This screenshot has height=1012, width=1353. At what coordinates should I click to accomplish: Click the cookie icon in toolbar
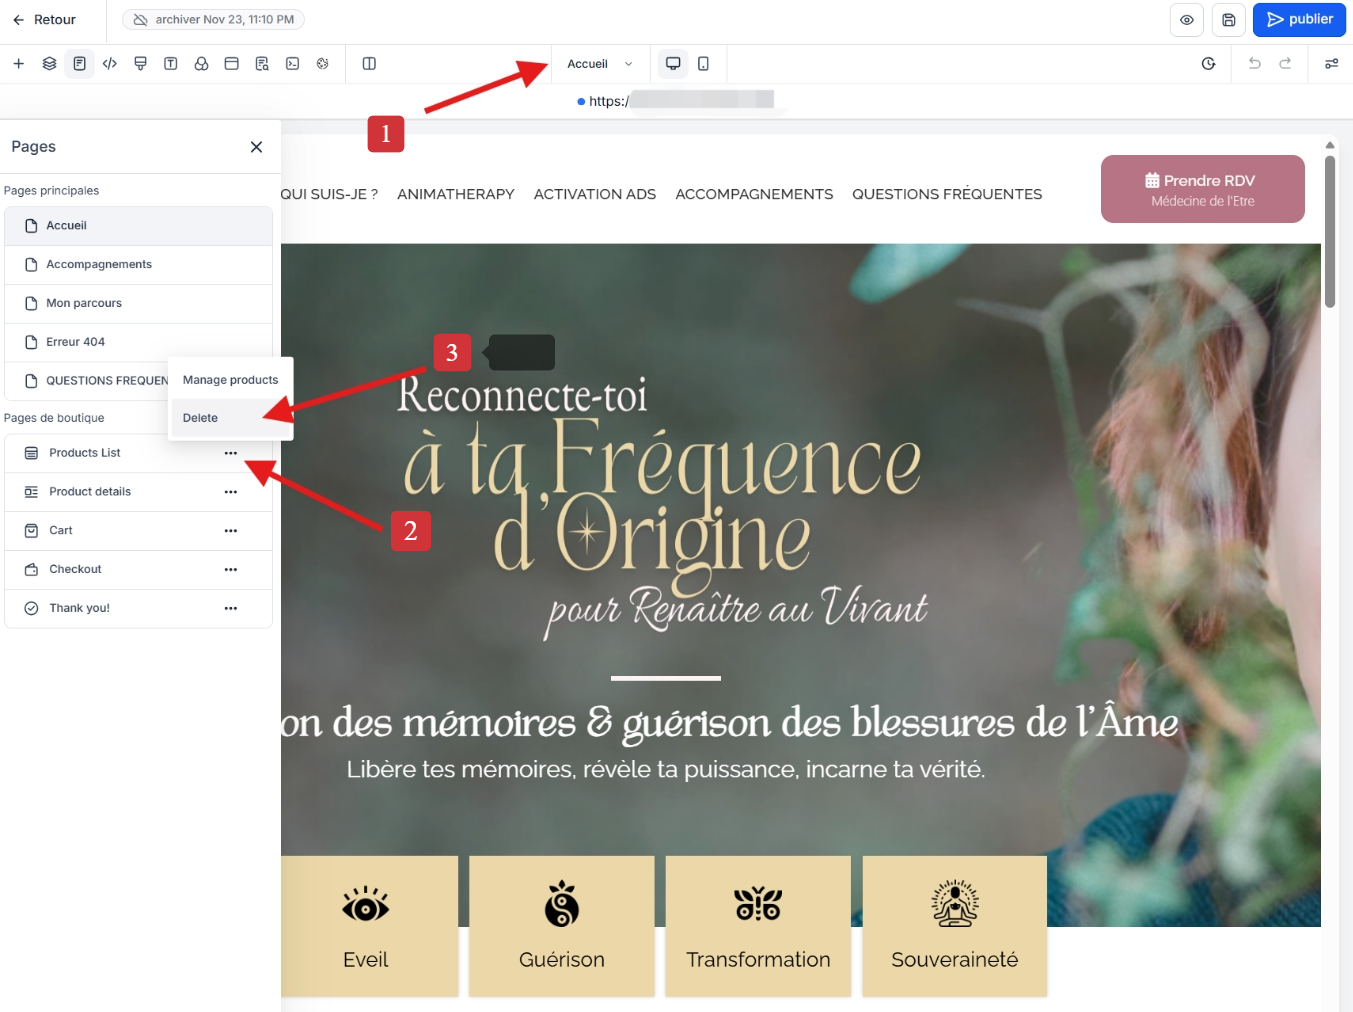(x=322, y=64)
